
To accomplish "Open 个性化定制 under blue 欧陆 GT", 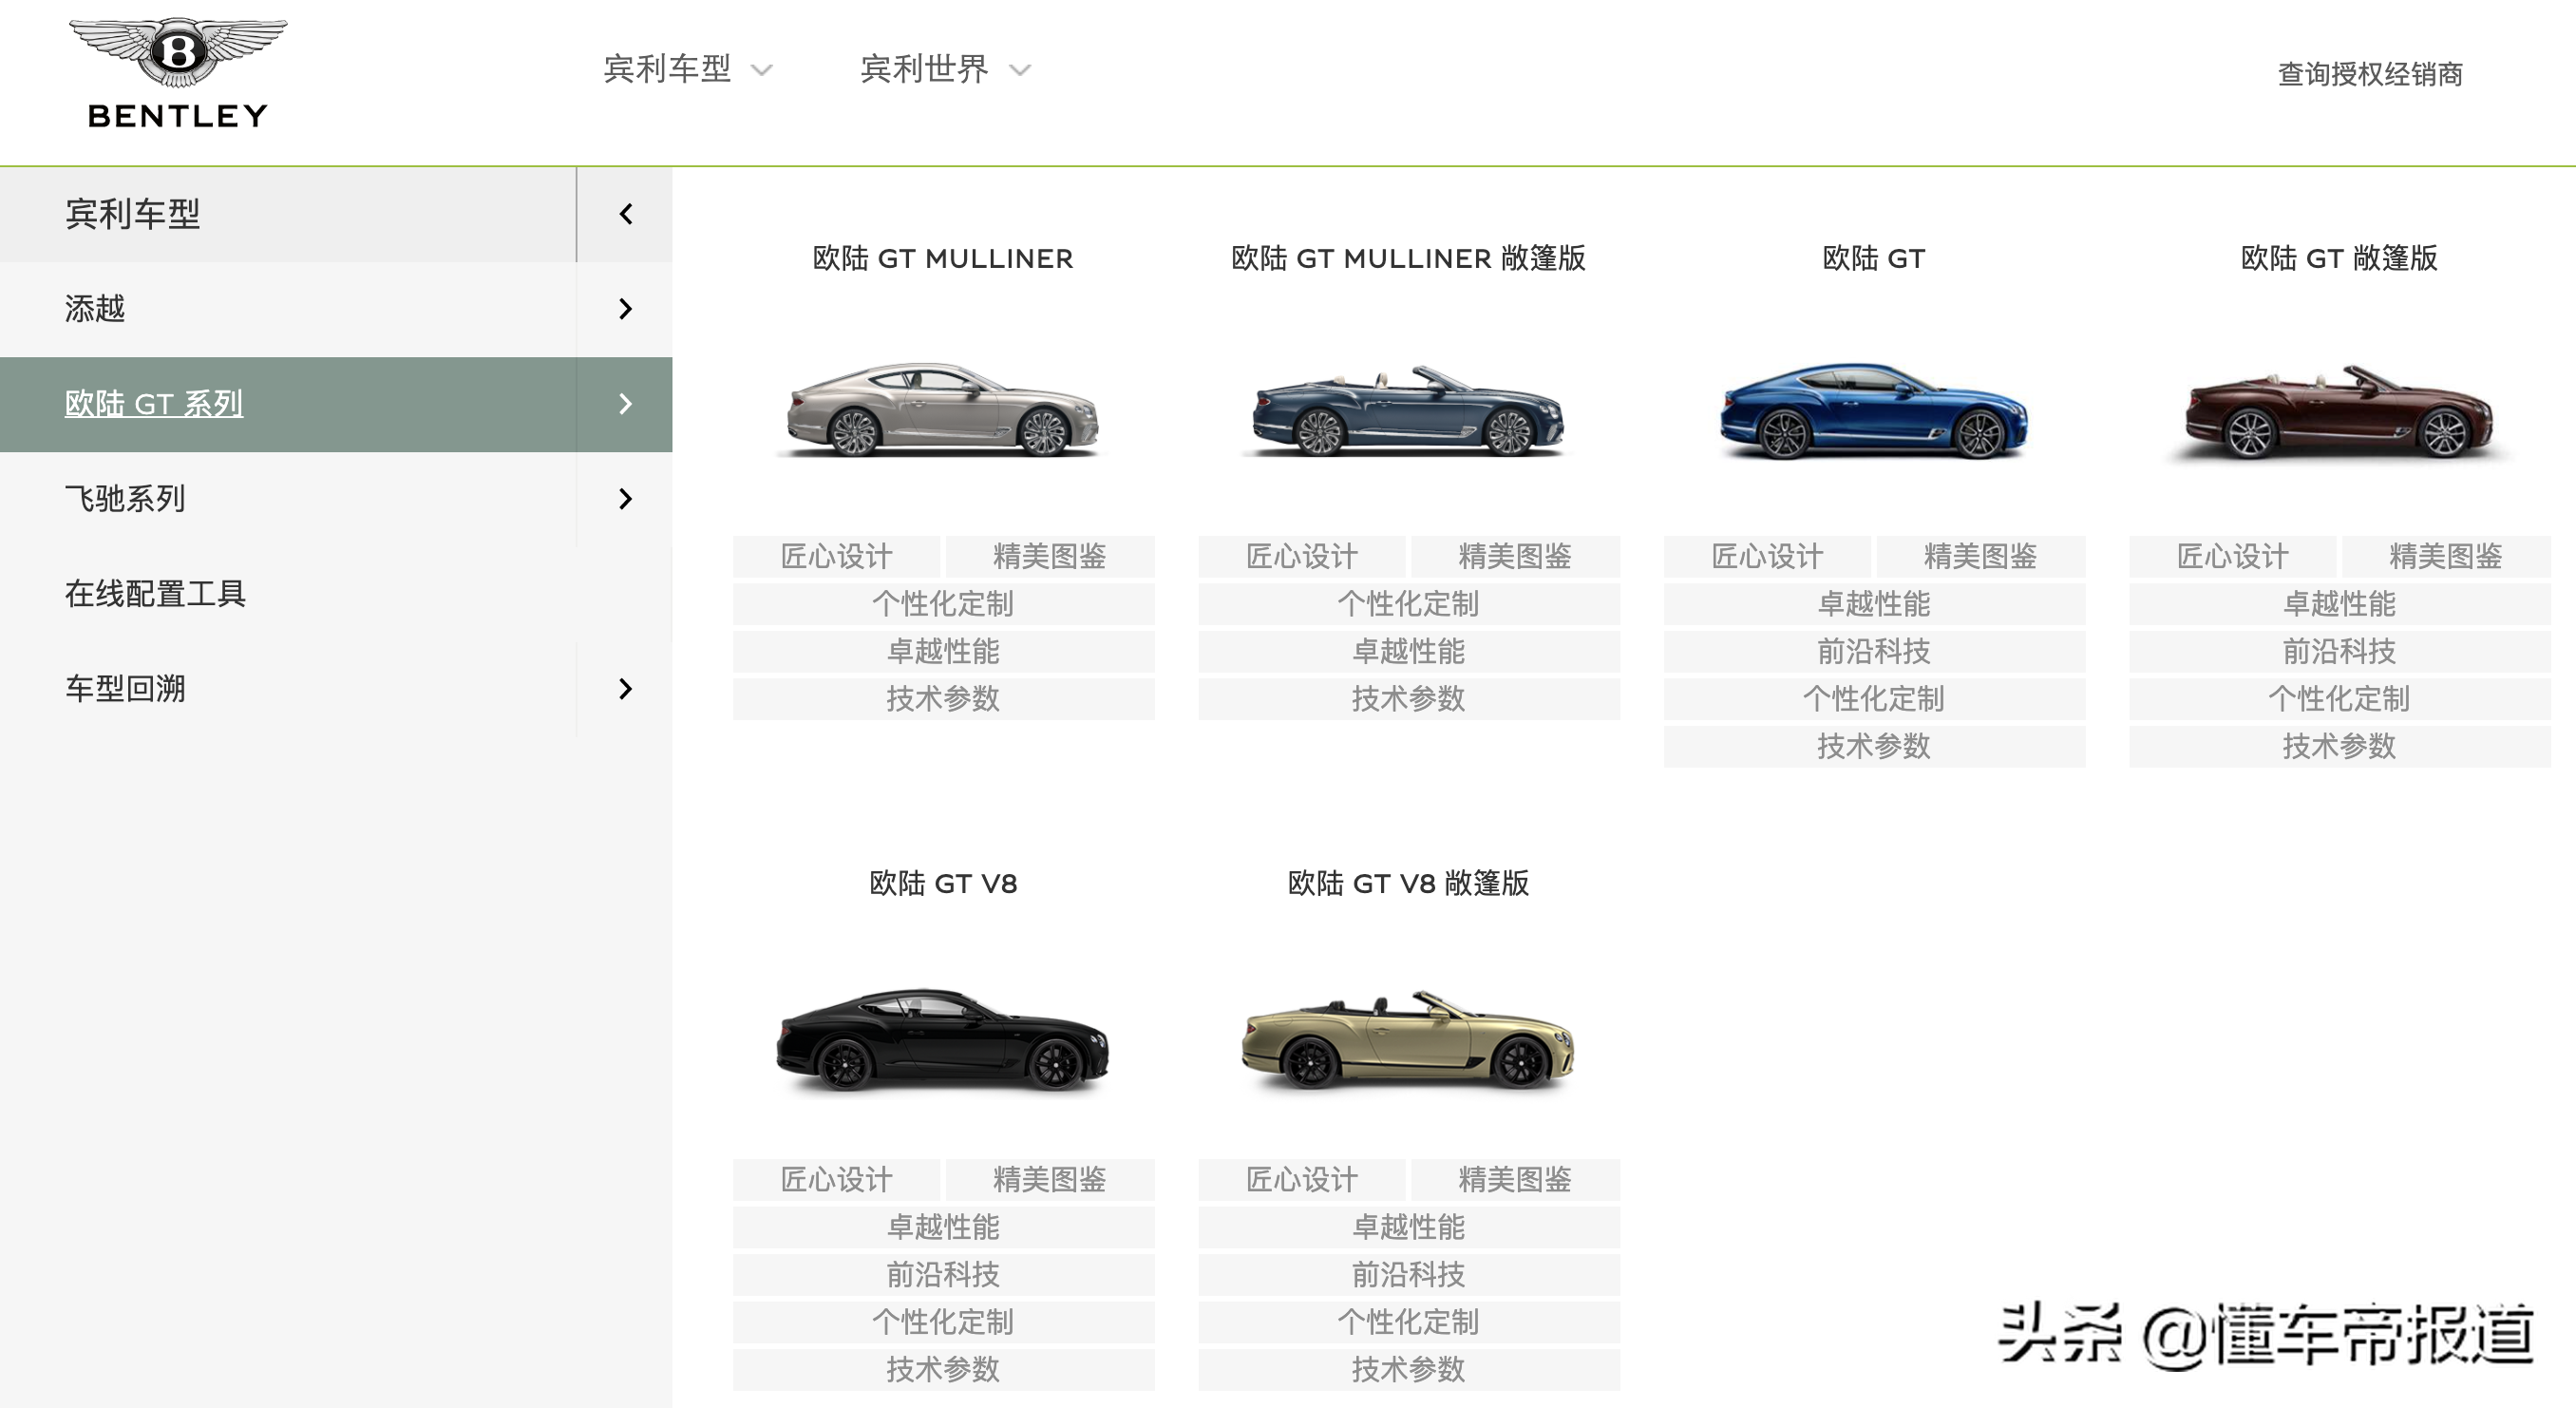I will (1873, 699).
